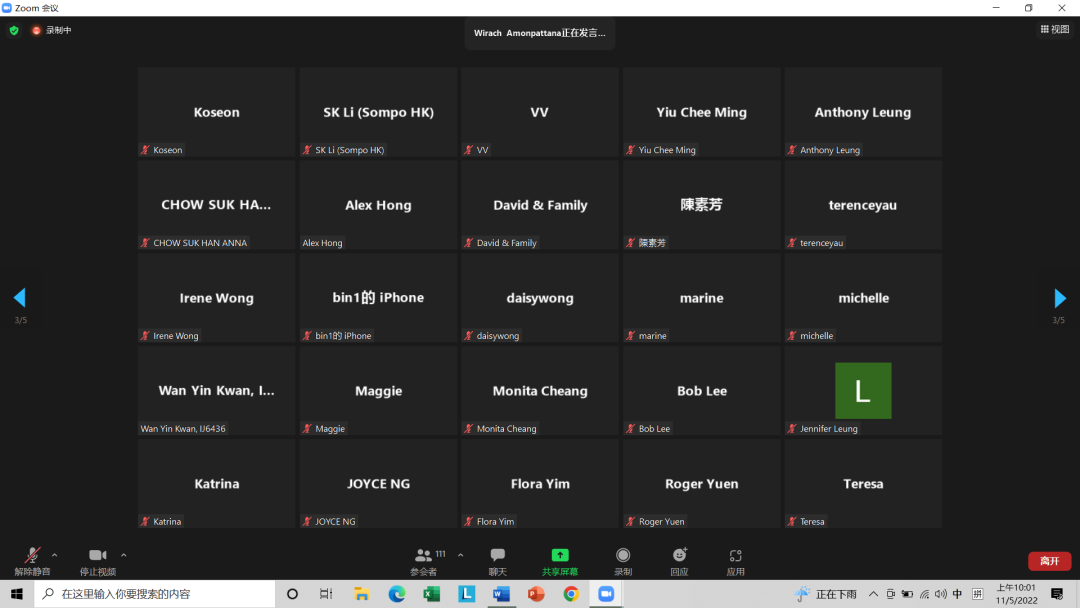The width and height of the screenshot is (1080, 608).
Task: Select Jennifer Leung's video tile with green avatar
Action: click(x=862, y=390)
